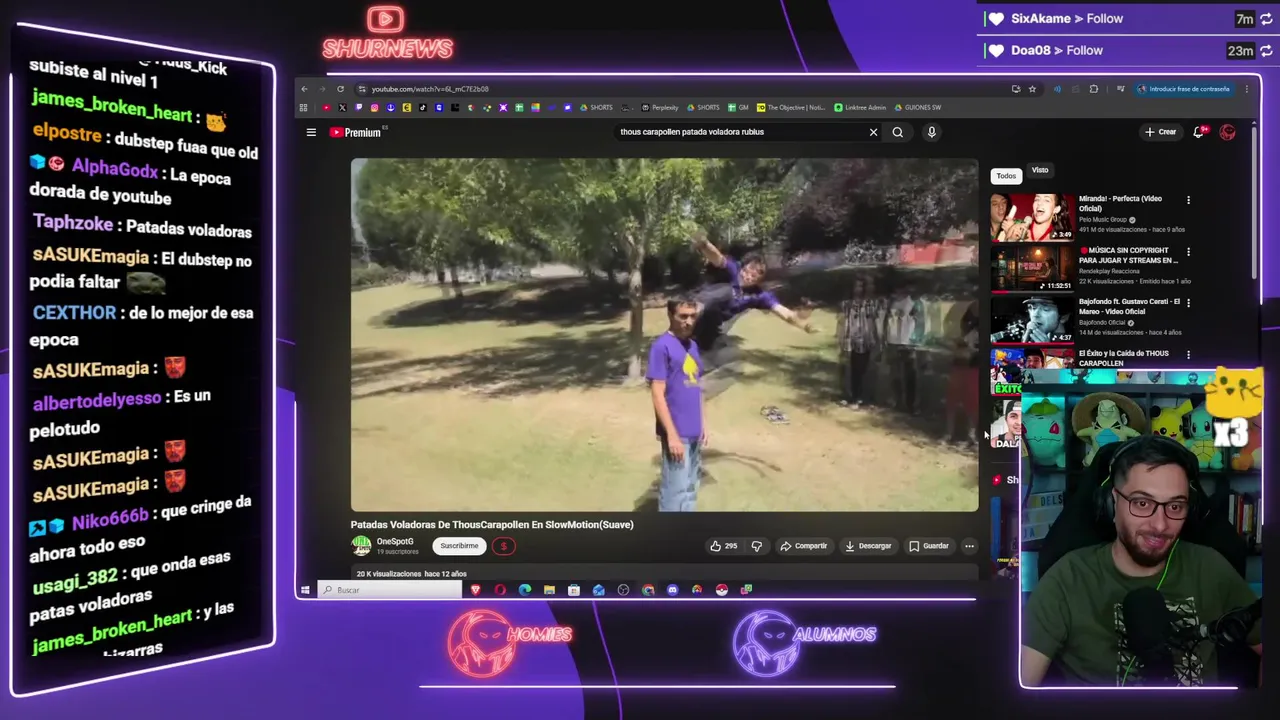1280x720 pixels.
Task: Open options for MÚSICA SIN COPYRIGHT video
Action: click(1188, 252)
